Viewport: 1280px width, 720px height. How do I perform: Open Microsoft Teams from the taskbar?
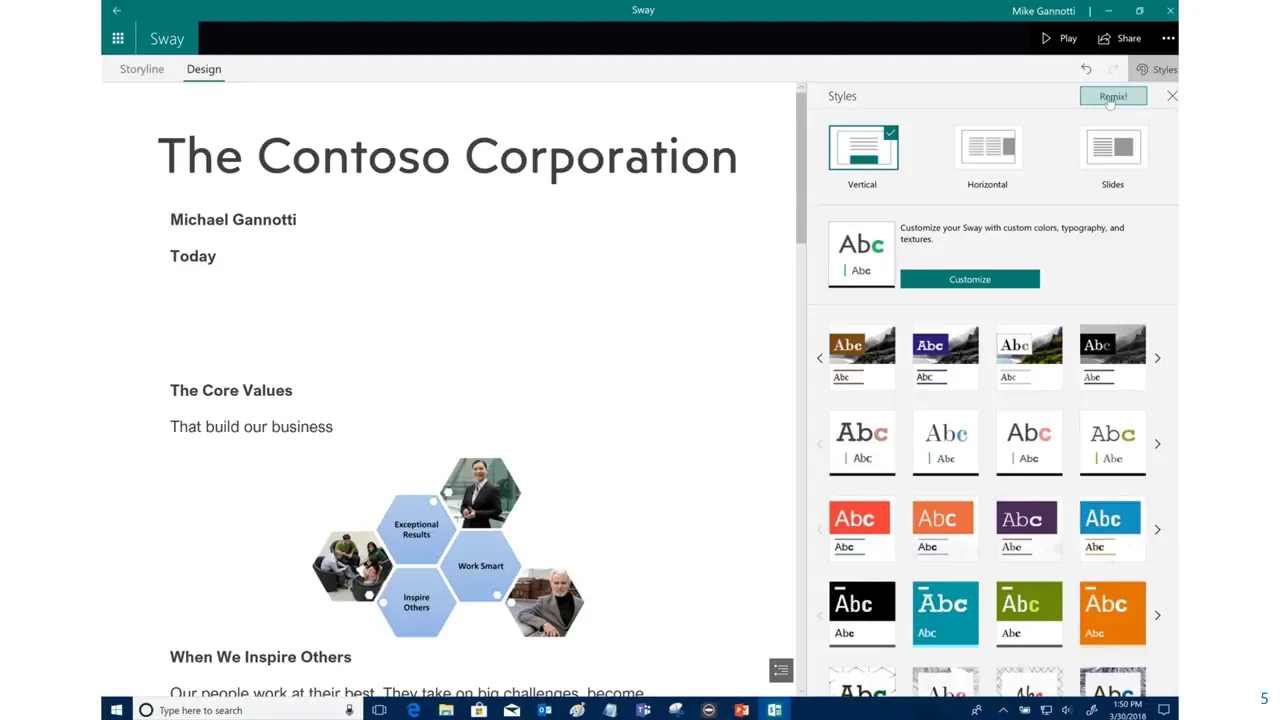click(x=643, y=710)
